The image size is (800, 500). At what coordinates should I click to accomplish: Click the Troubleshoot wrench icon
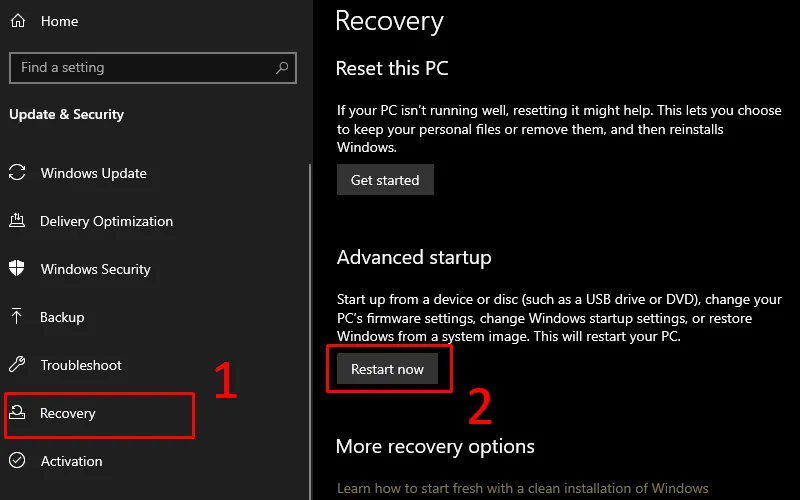pos(17,365)
